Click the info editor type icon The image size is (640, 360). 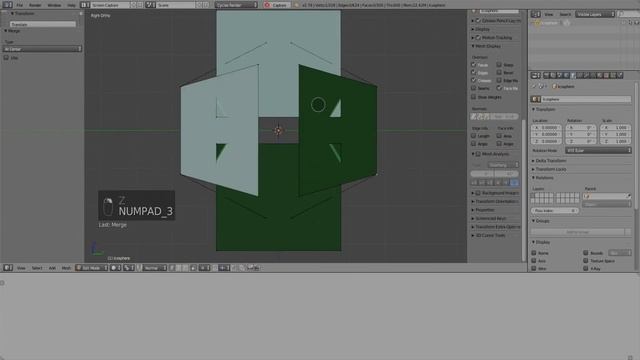pos(7,5)
